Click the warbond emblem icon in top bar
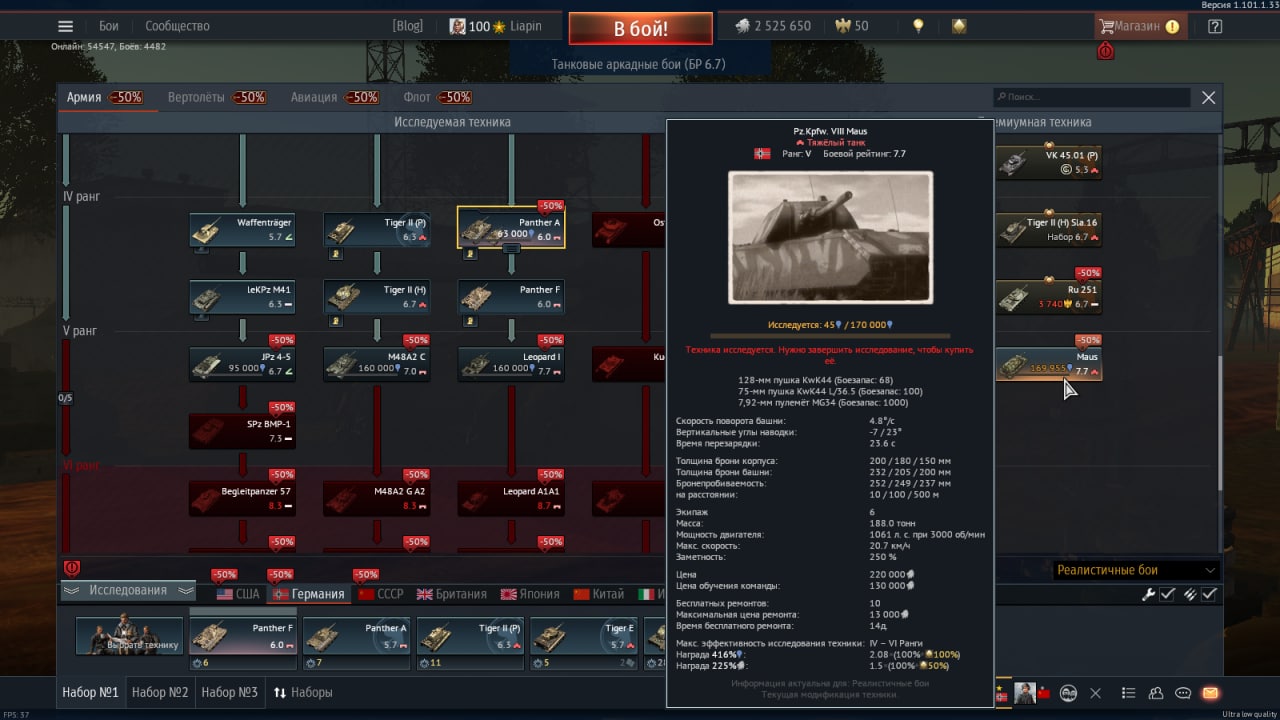The width and height of the screenshot is (1280, 720). pyautogui.click(x=959, y=26)
